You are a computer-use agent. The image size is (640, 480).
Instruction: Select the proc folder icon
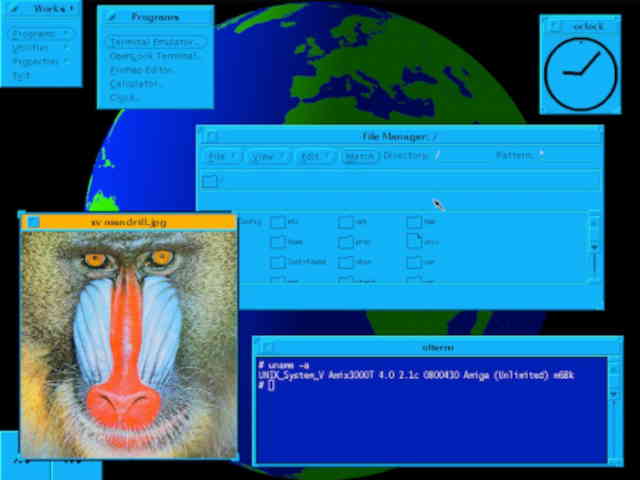point(346,242)
